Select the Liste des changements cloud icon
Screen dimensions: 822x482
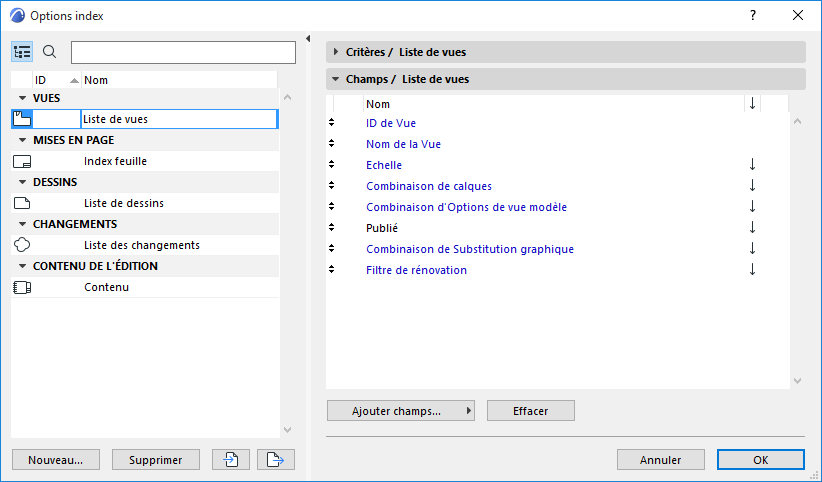[x=22, y=245]
